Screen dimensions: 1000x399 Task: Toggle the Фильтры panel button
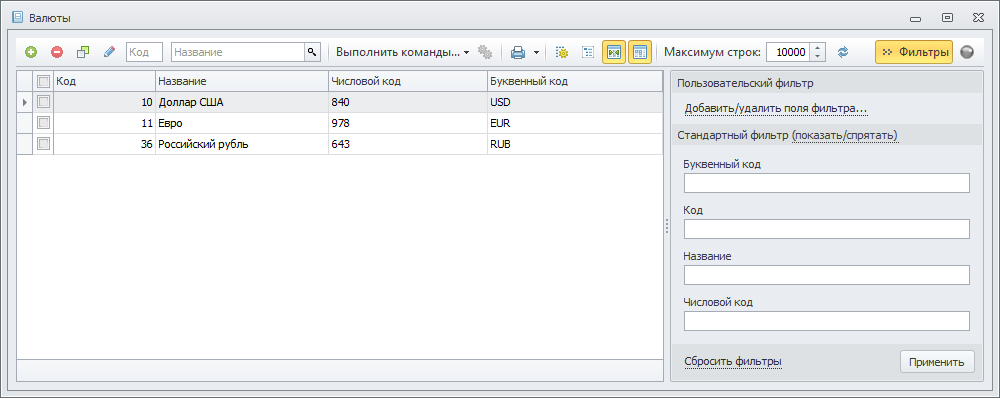(x=914, y=52)
